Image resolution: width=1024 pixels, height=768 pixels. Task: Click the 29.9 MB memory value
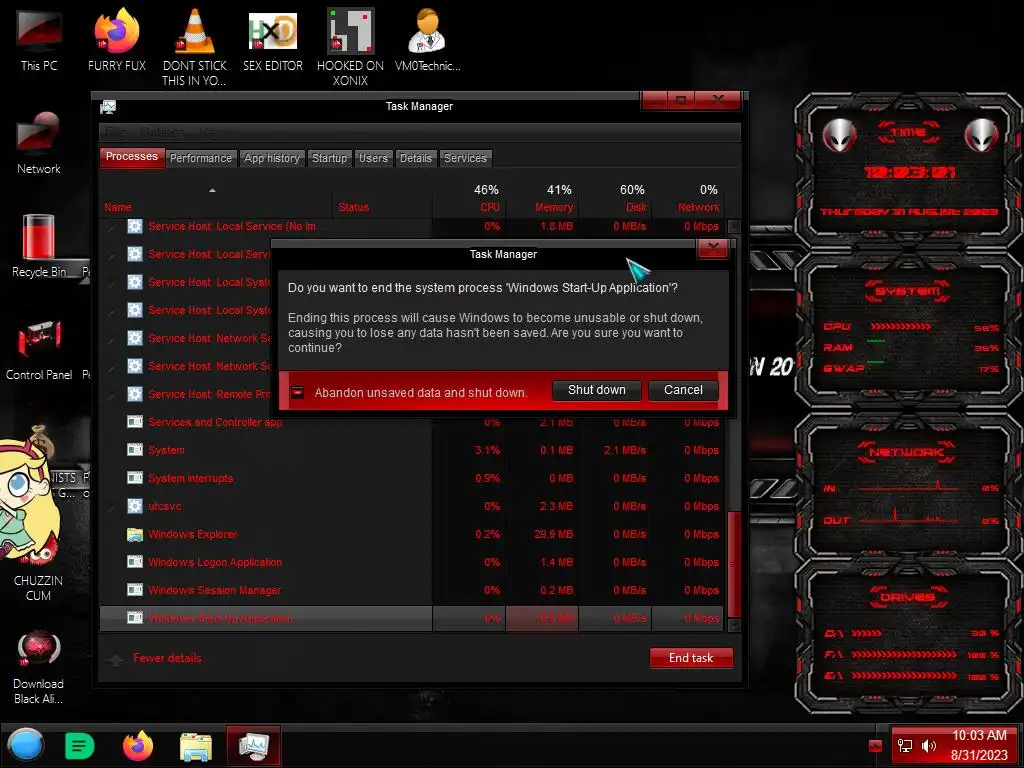pos(553,534)
